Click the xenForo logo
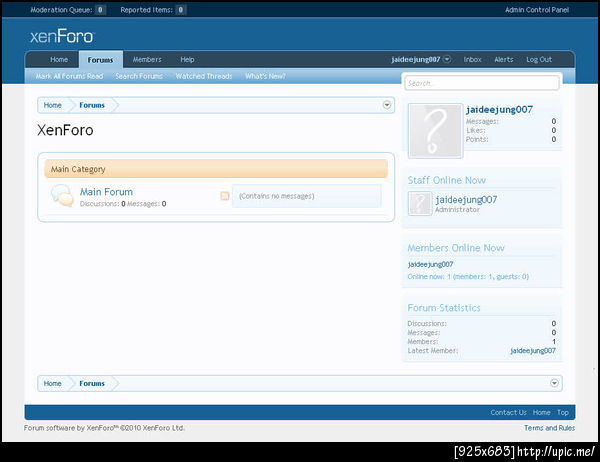 (62, 37)
